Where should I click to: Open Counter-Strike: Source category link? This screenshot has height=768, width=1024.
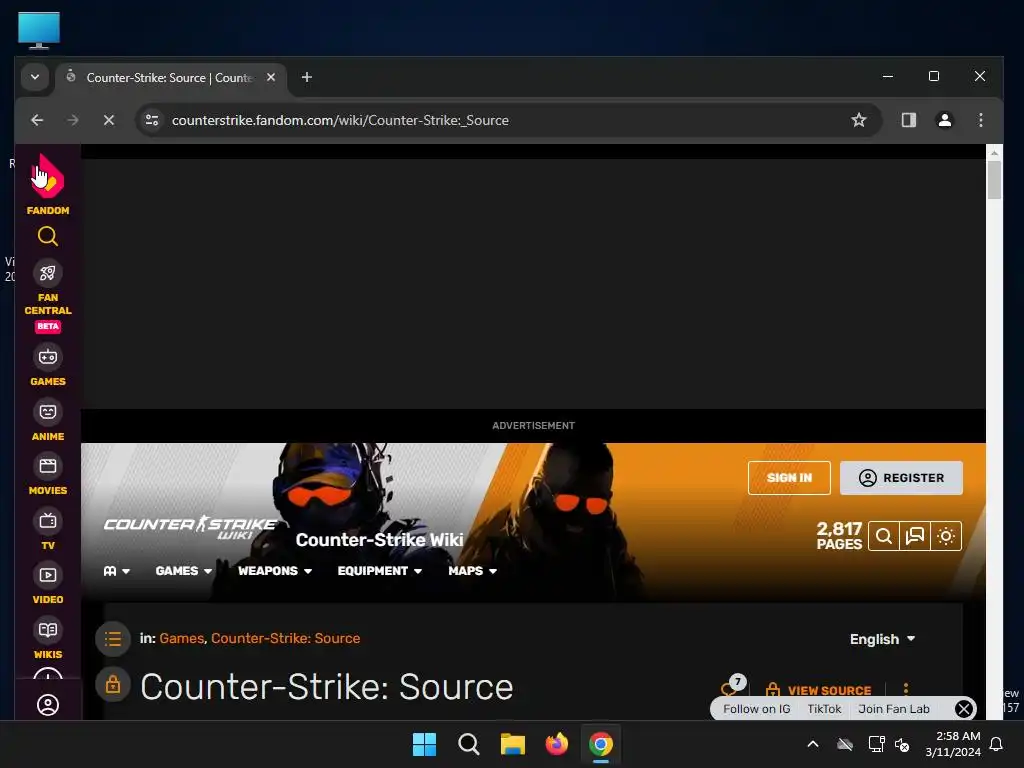pyautogui.click(x=285, y=639)
